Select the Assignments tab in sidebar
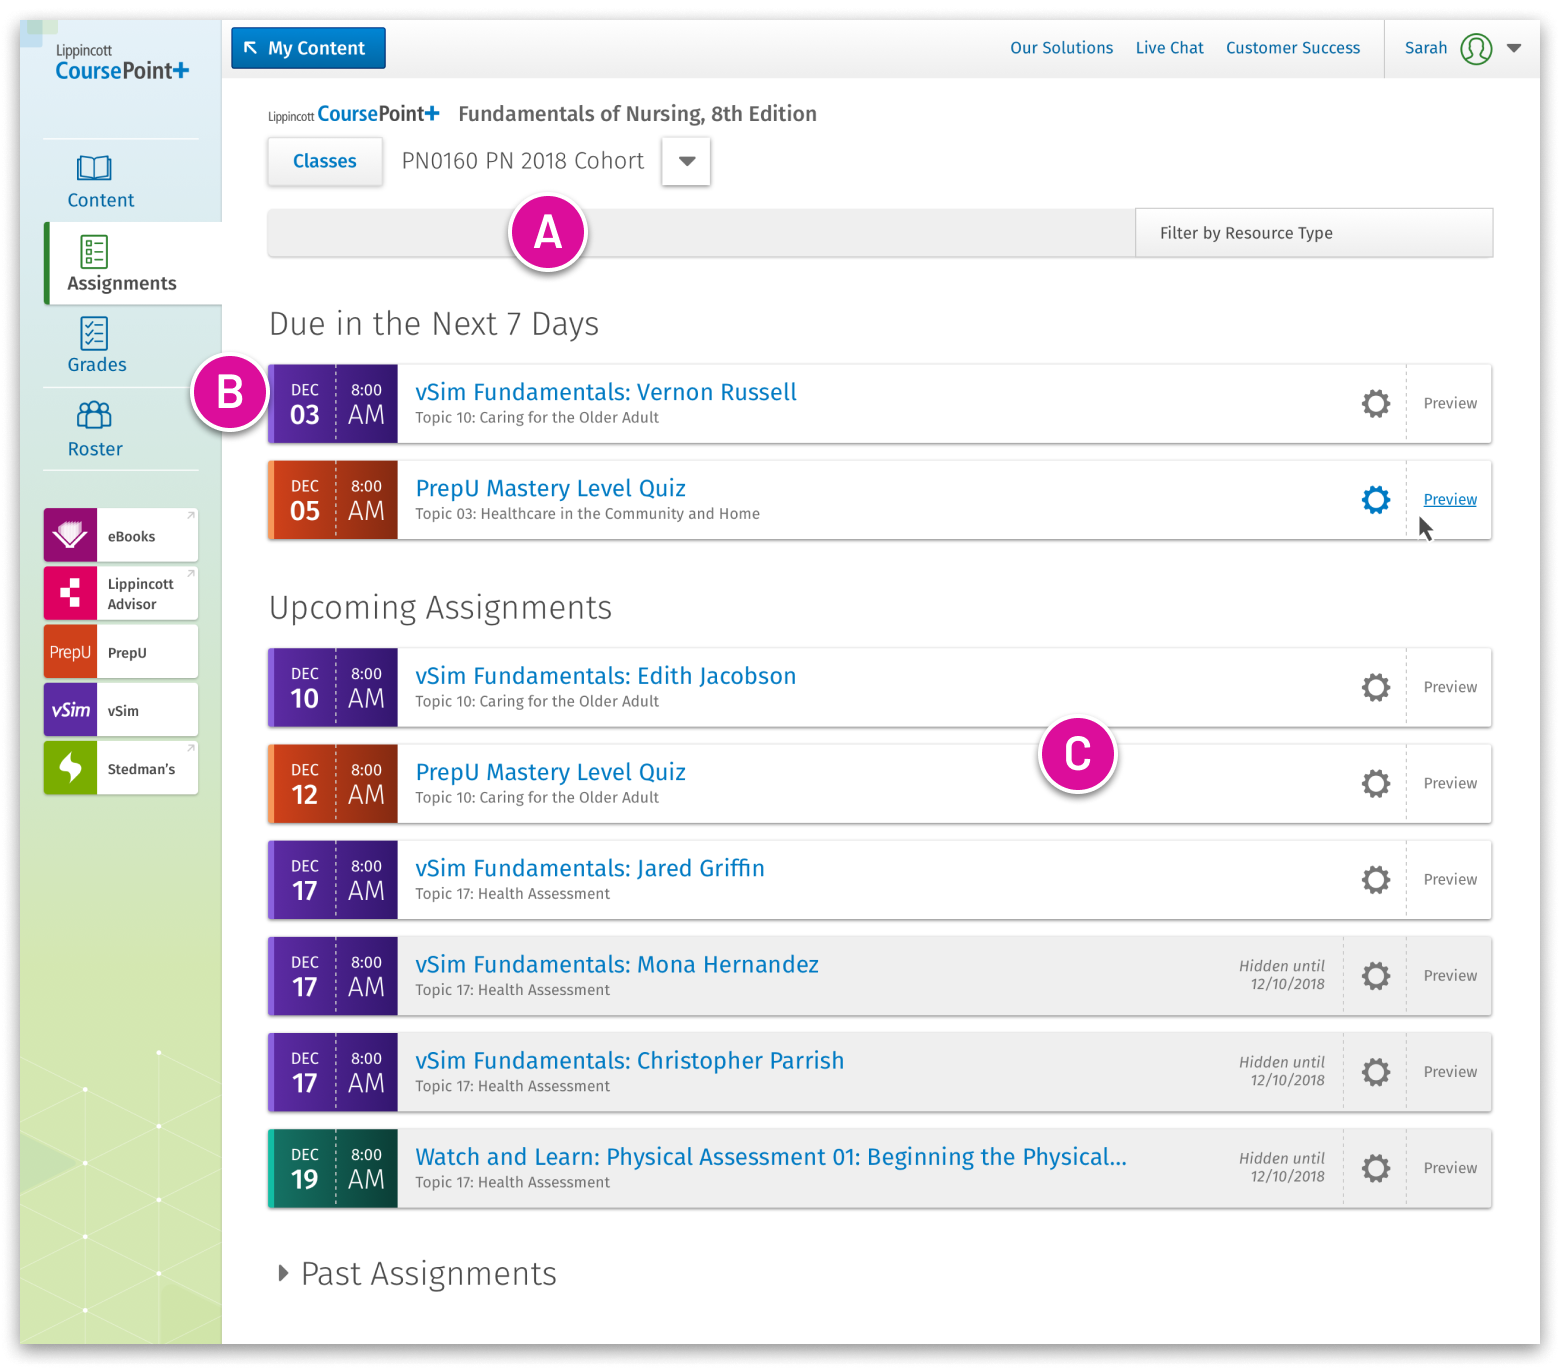This screenshot has width=1560, height=1370. click(121, 264)
